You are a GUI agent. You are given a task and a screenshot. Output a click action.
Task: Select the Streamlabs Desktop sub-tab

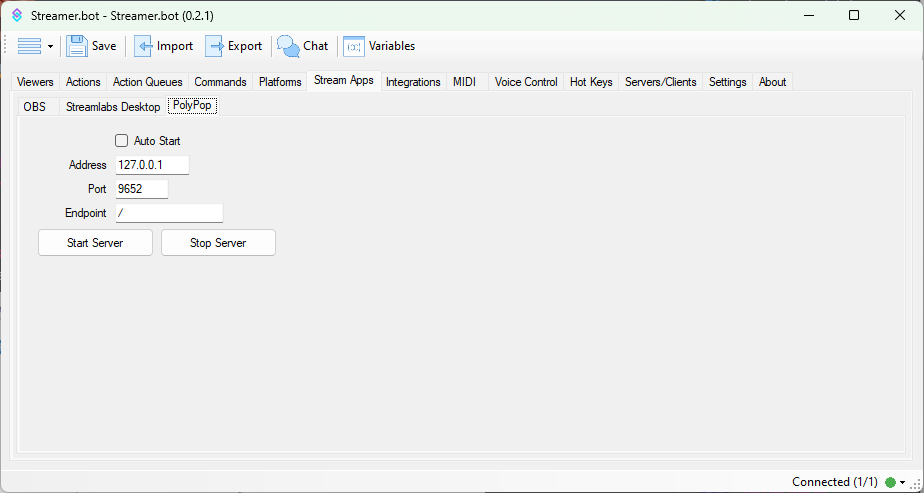[113, 106]
